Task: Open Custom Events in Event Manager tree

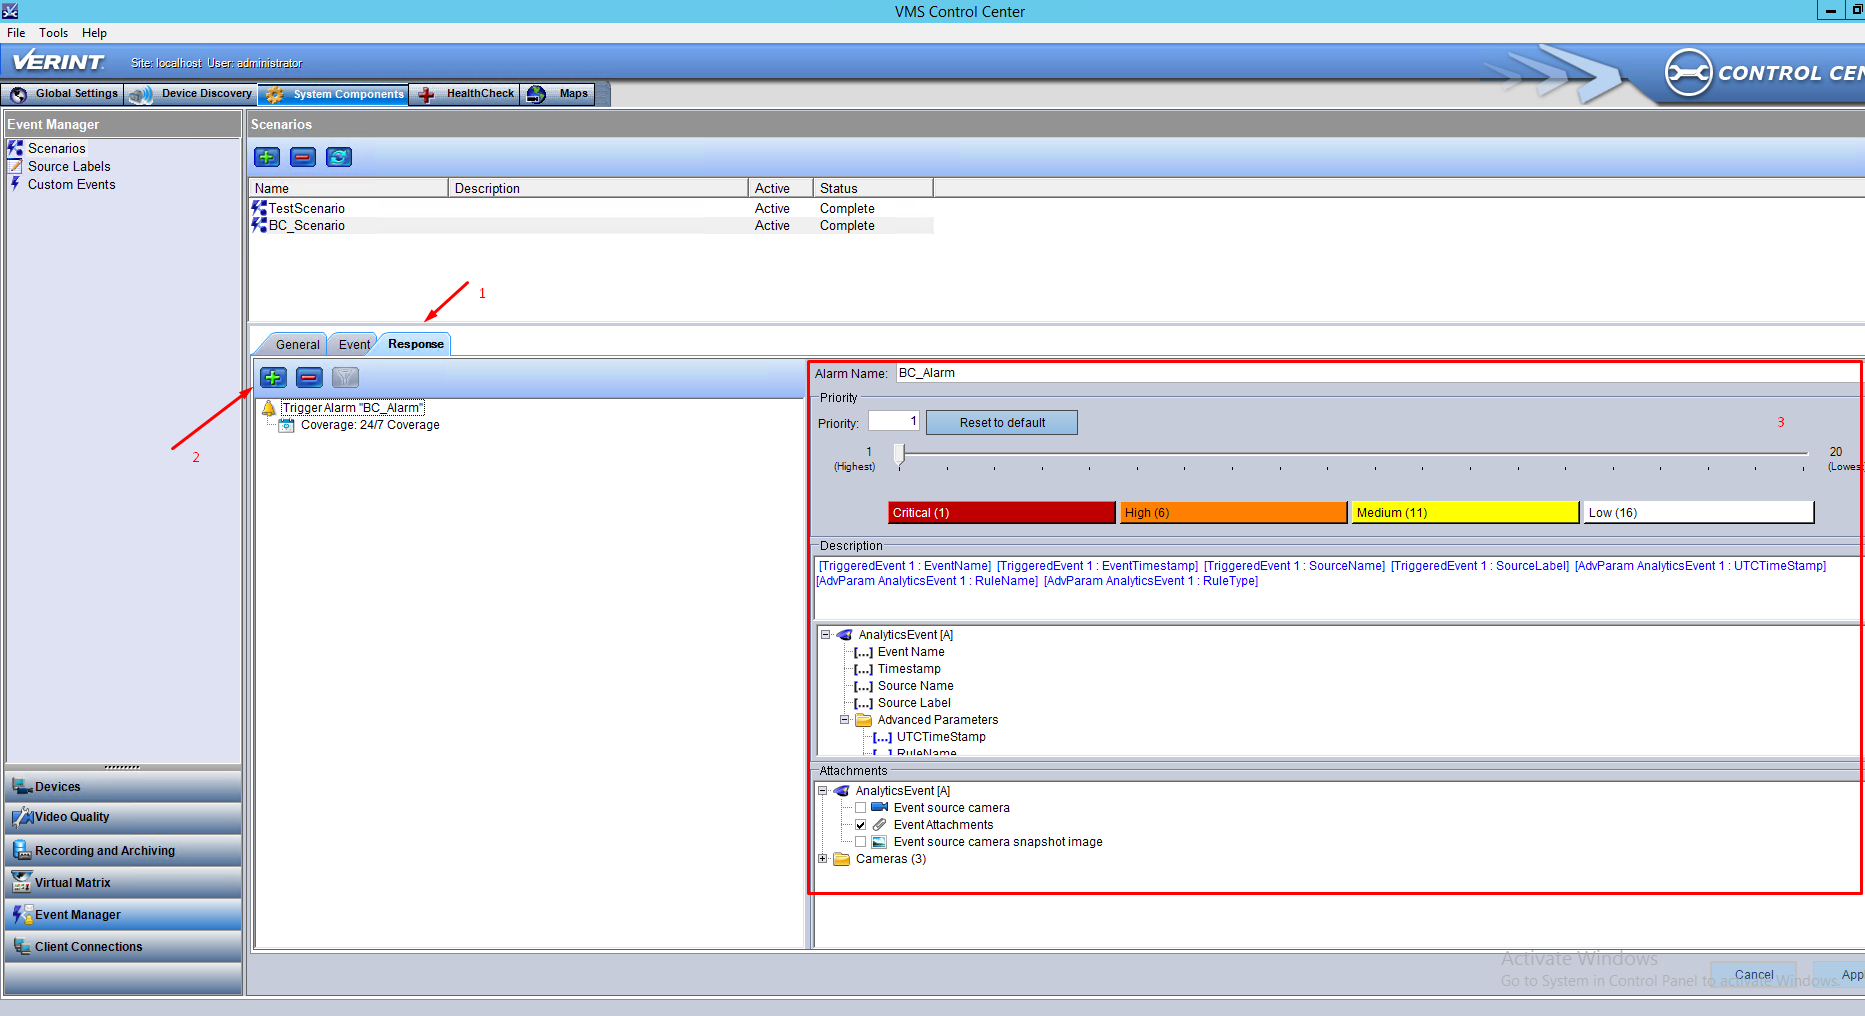Action: pos(71,184)
